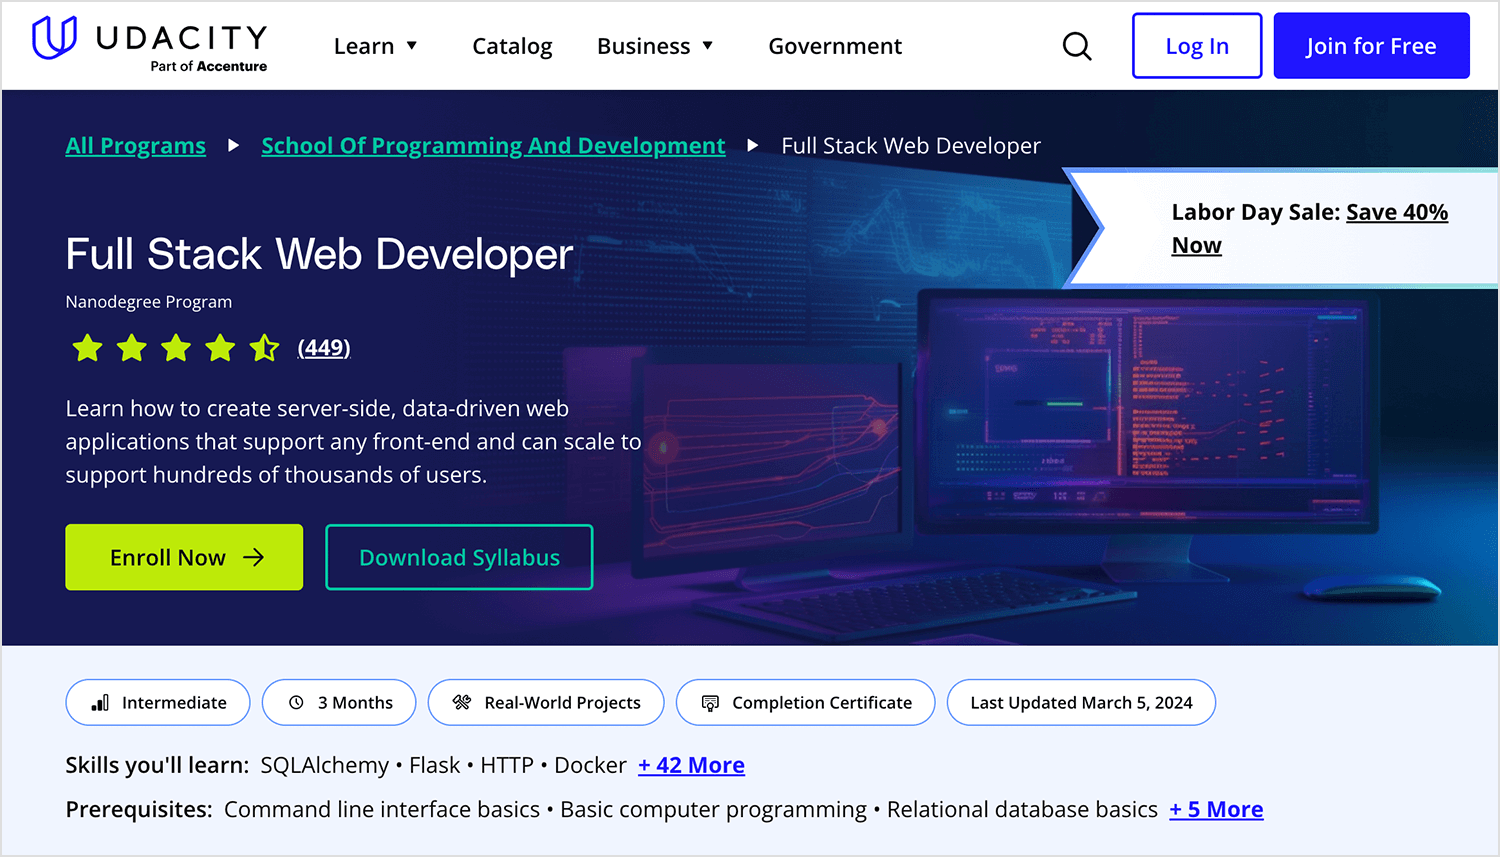Click Full Stack Web Developer breadcrumb text

pos(911,146)
